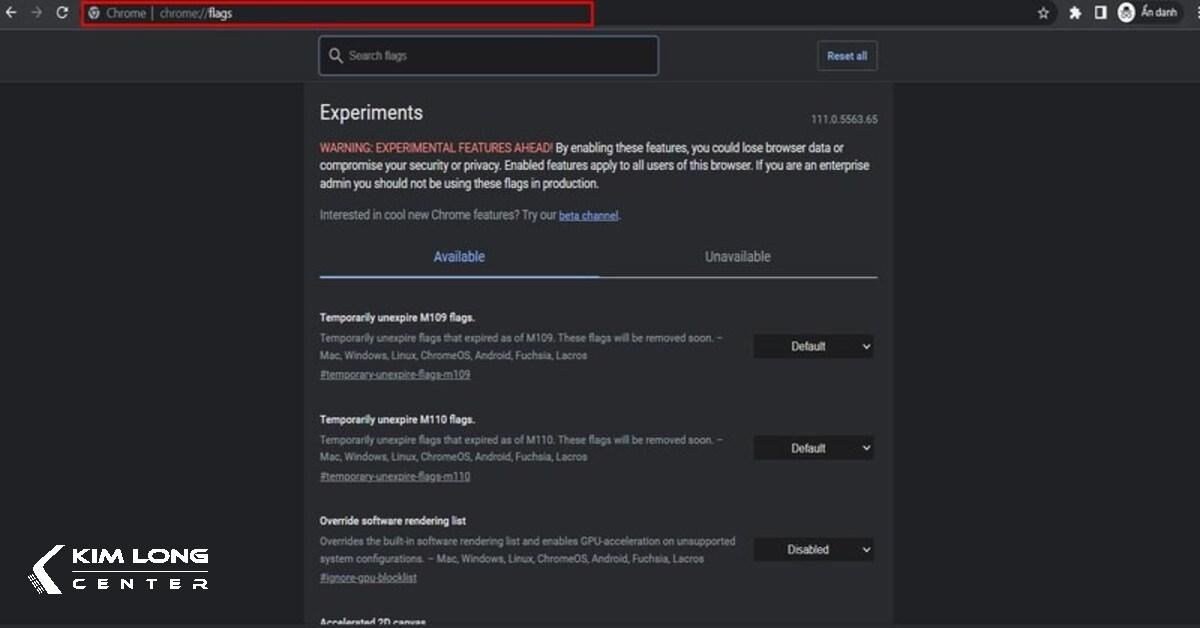Open the beta channel link
The height and width of the screenshot is (628, 1200).
coord(588,216)
